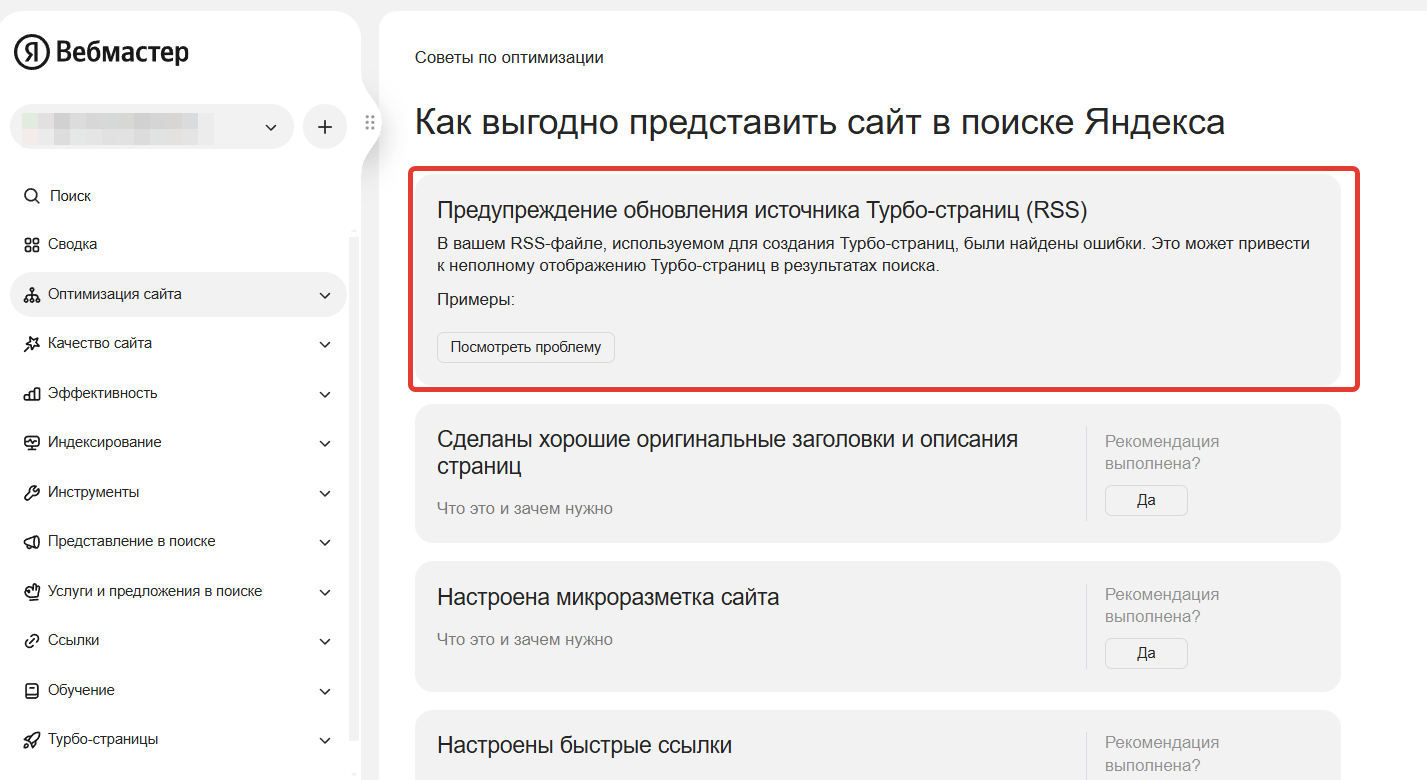Click the Поиск magnifier icon
Image resolution: width=1427 pixels, height=780 pixels.
[x=31, y=196]
